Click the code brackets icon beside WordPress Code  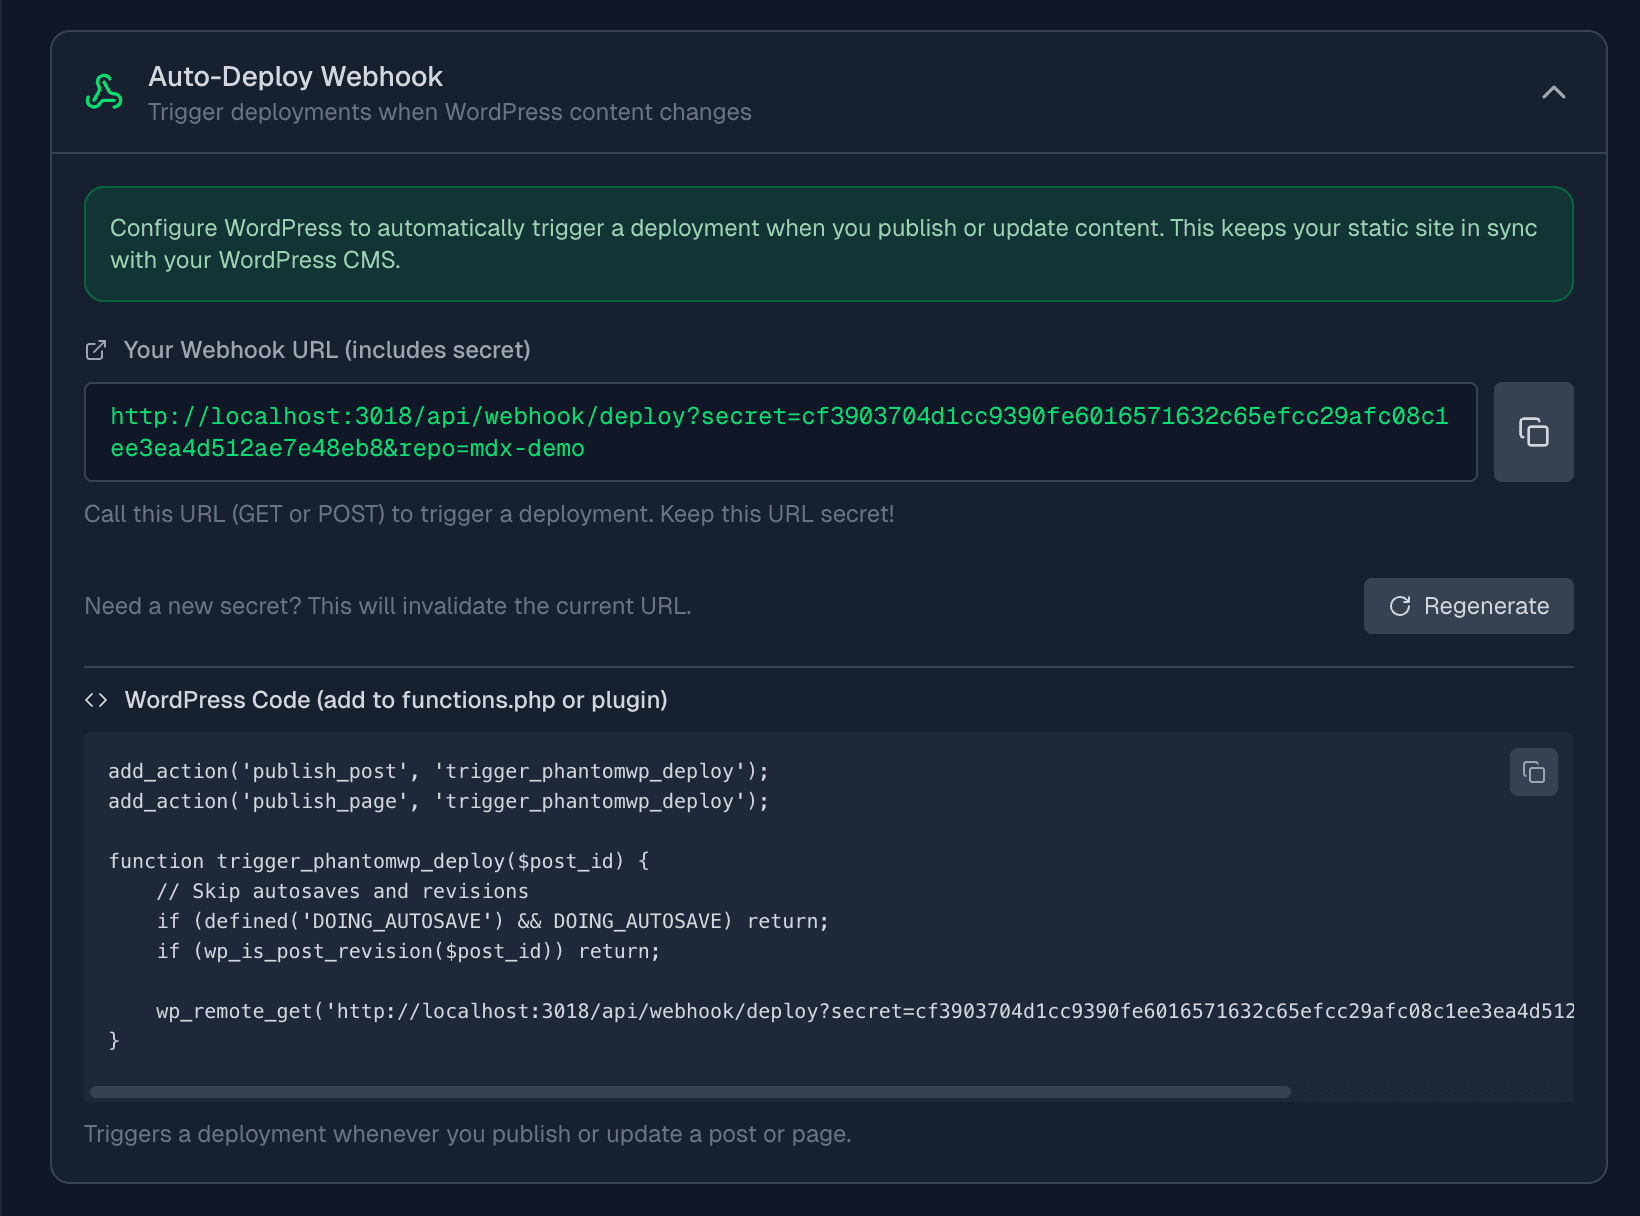pos(97,700)
